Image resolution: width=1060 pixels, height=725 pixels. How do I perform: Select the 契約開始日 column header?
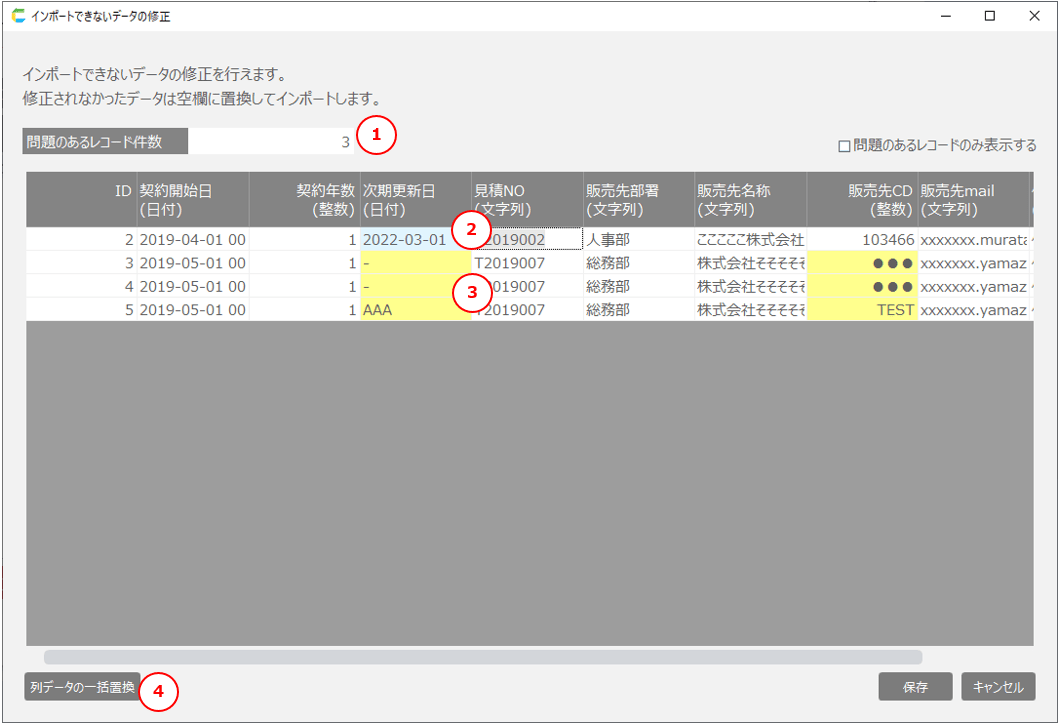192,200
